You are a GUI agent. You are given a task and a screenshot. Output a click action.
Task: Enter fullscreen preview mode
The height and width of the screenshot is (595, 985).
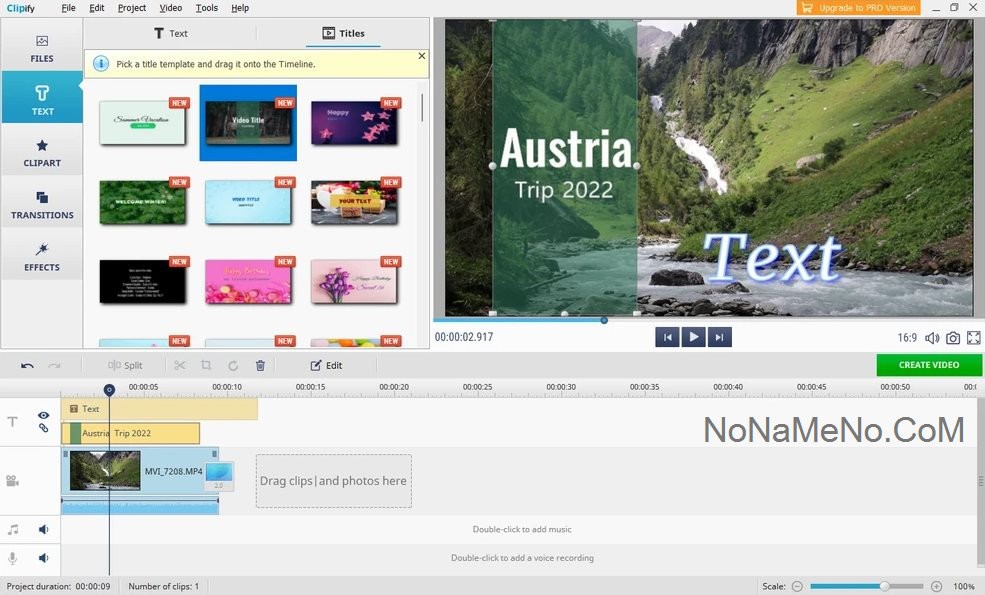click(x=973, y=338)
